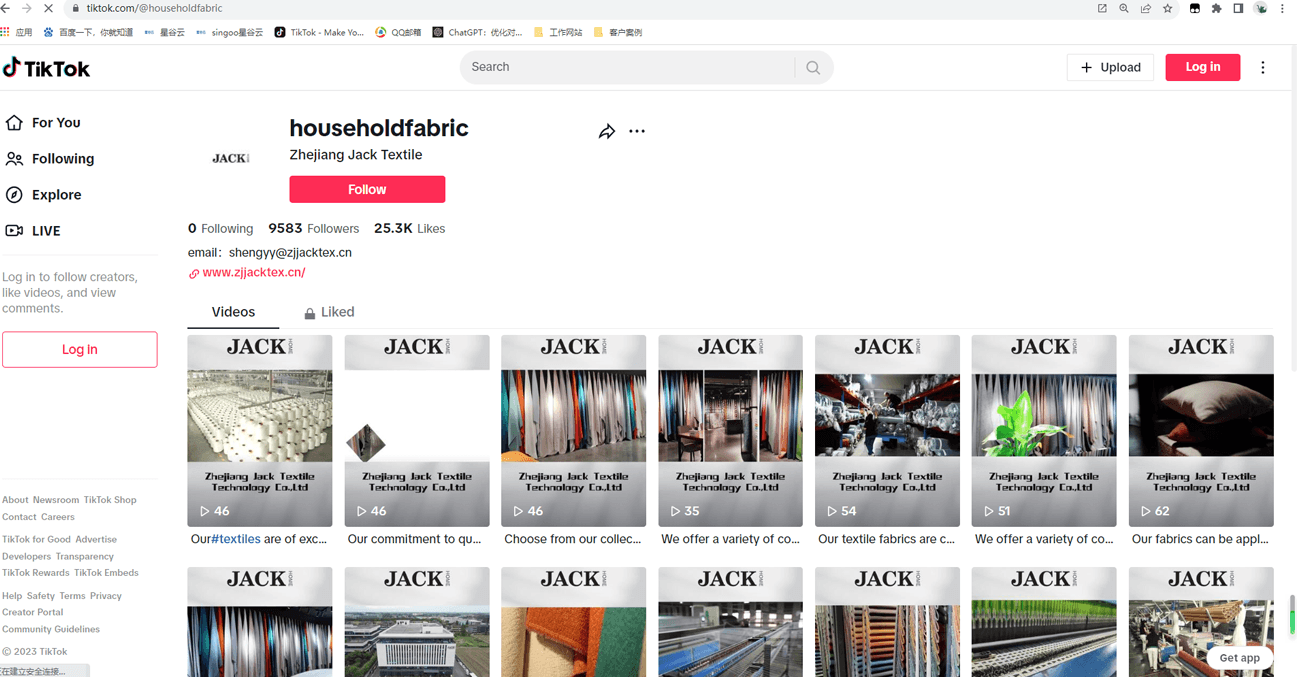The width and height of the screenshot is (1297, 677).
Task: Switch to the Liked tab
Action: (329, 312)
